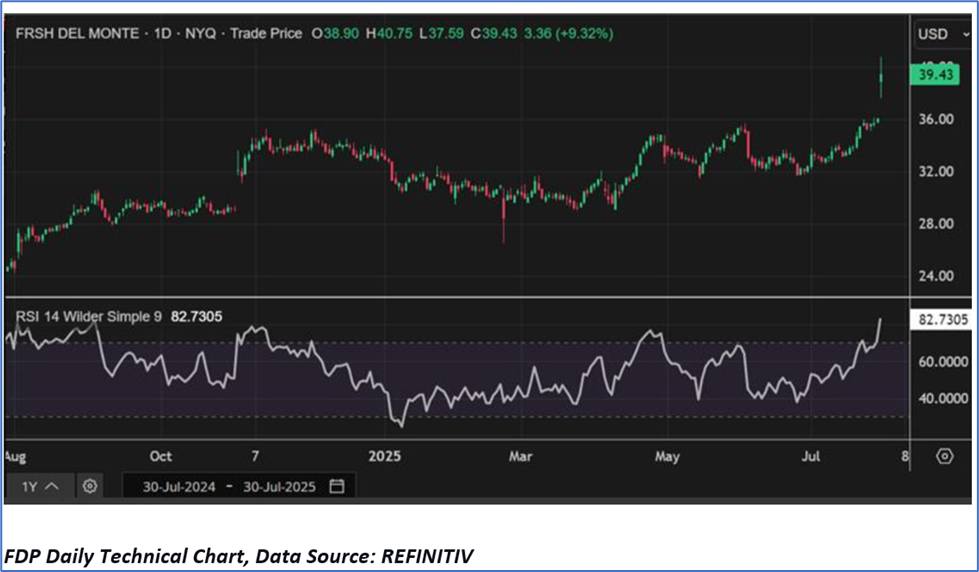
Task: Open the calendar date picker icon
Action: click(x=337, y=486)
